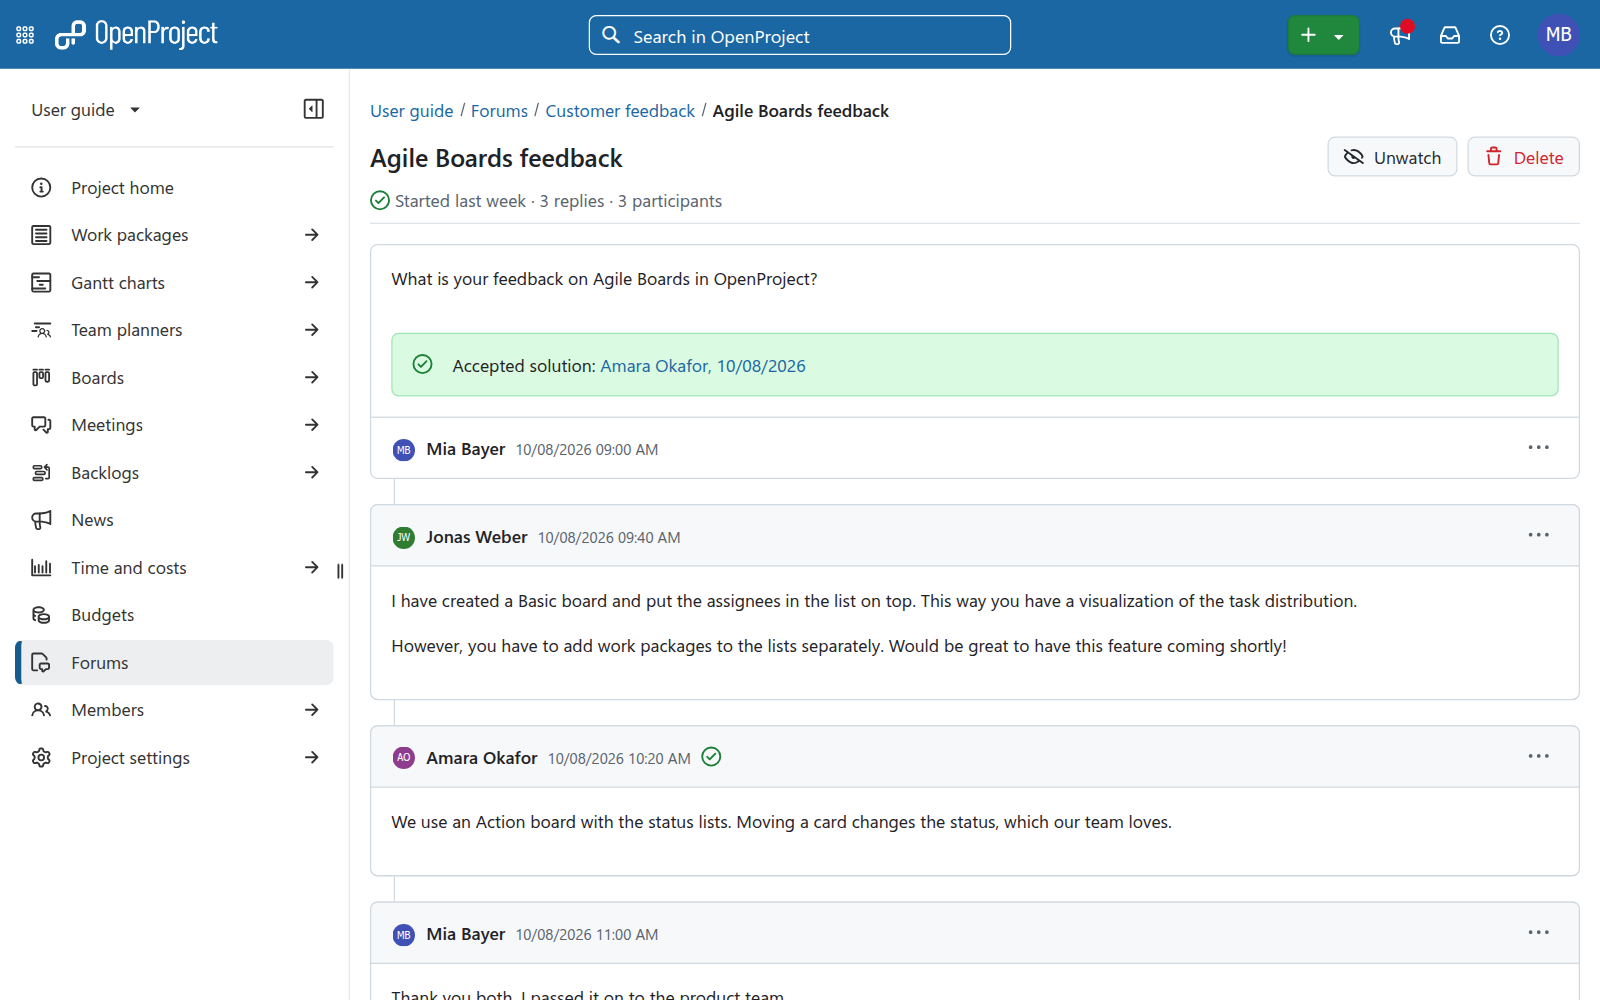Go to User guide breadcrumb link
The image size is (1600, 1000).
pyautogui.click(x=412, y=111)
